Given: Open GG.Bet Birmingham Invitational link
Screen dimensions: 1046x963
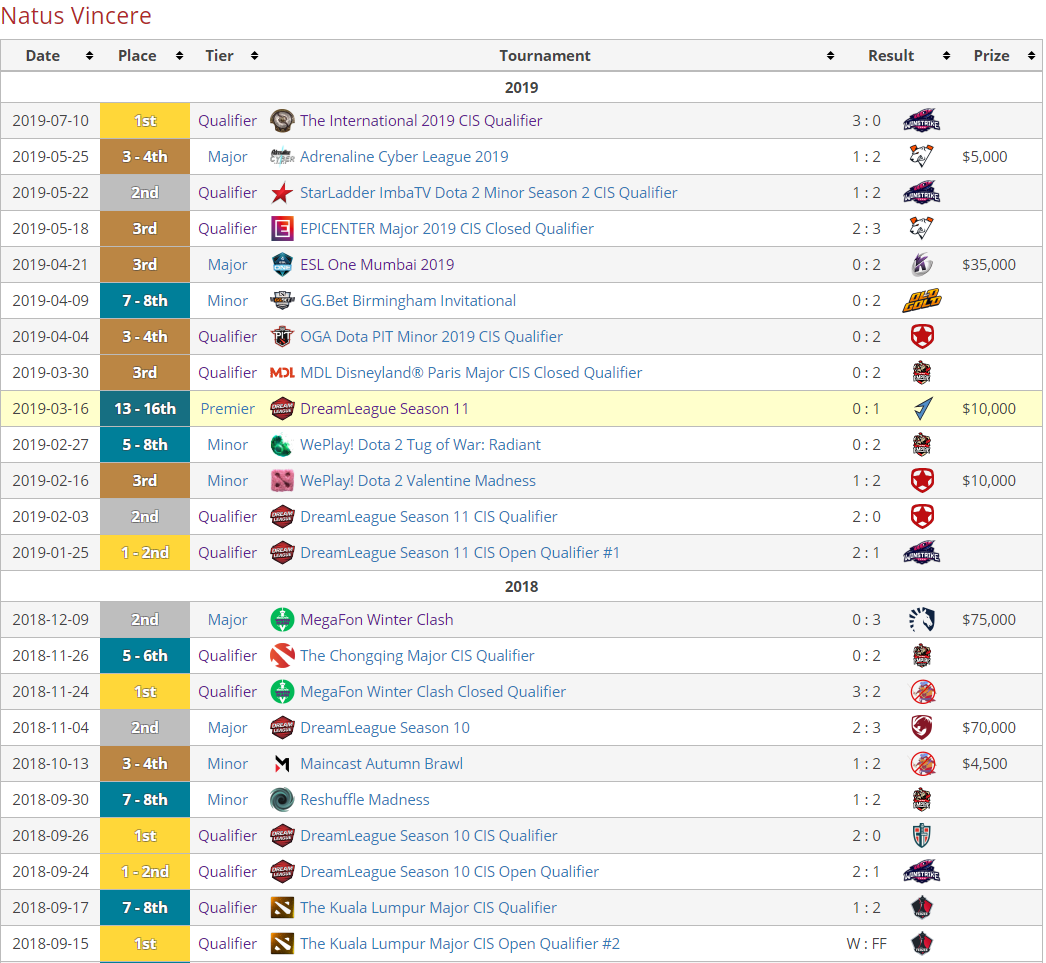Looking at the screenshot, I should click(408, 301).
